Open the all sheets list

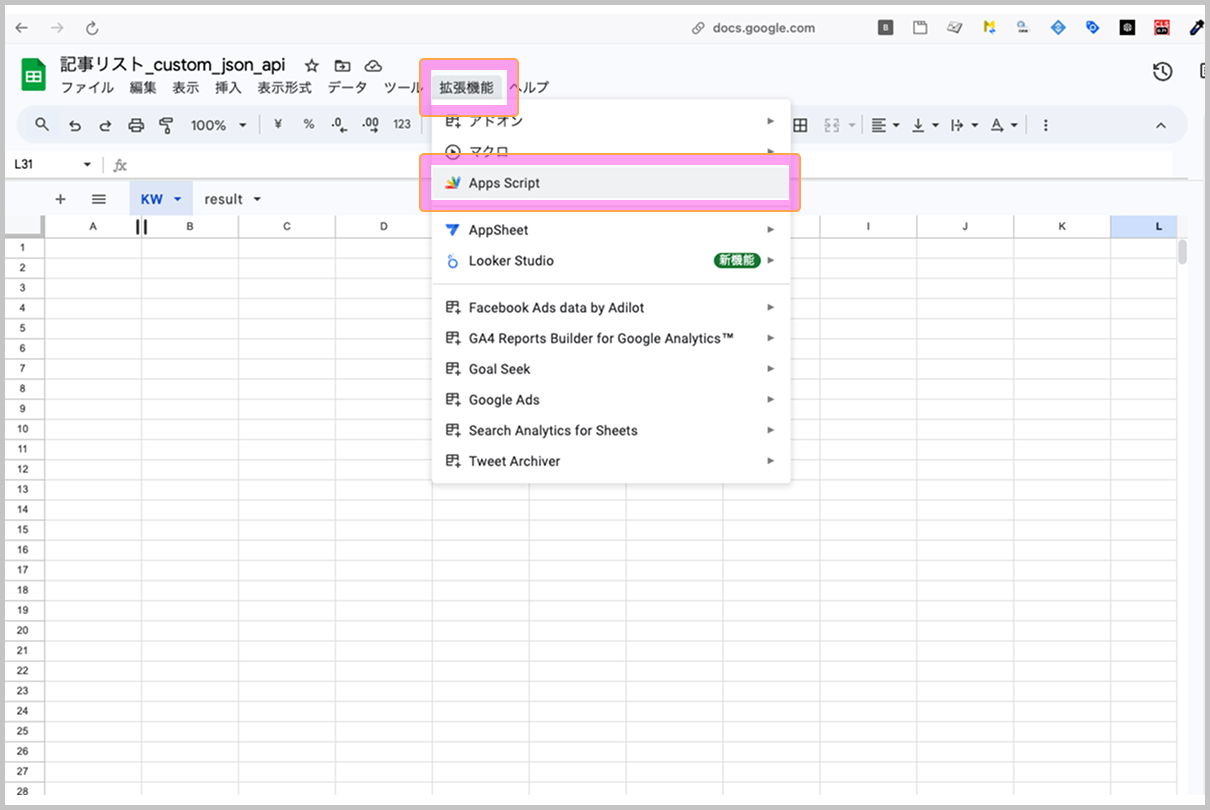pos(98,199)
